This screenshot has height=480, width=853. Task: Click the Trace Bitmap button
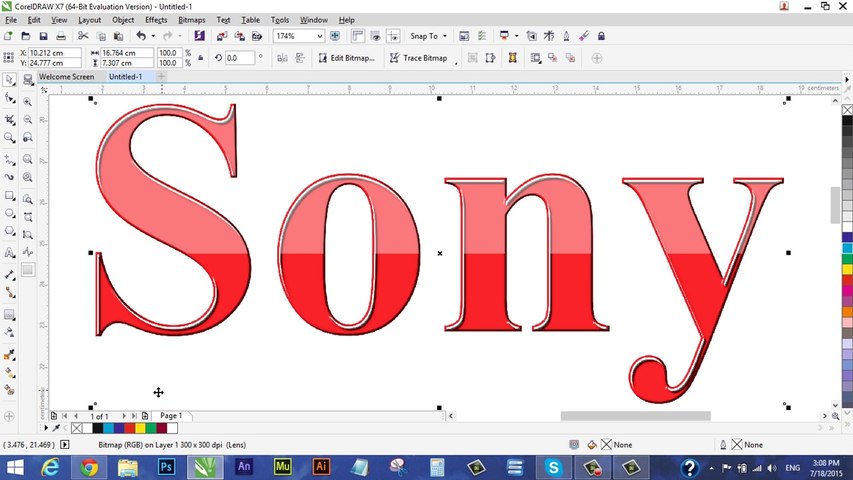pos(418,58)
